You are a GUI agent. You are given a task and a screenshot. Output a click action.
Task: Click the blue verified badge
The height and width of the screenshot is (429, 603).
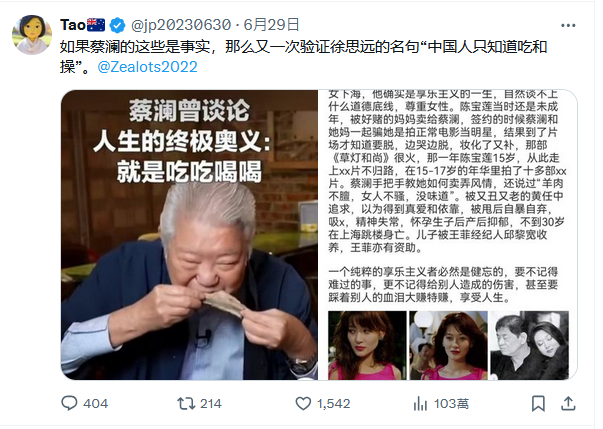click(x=118, y=25)
